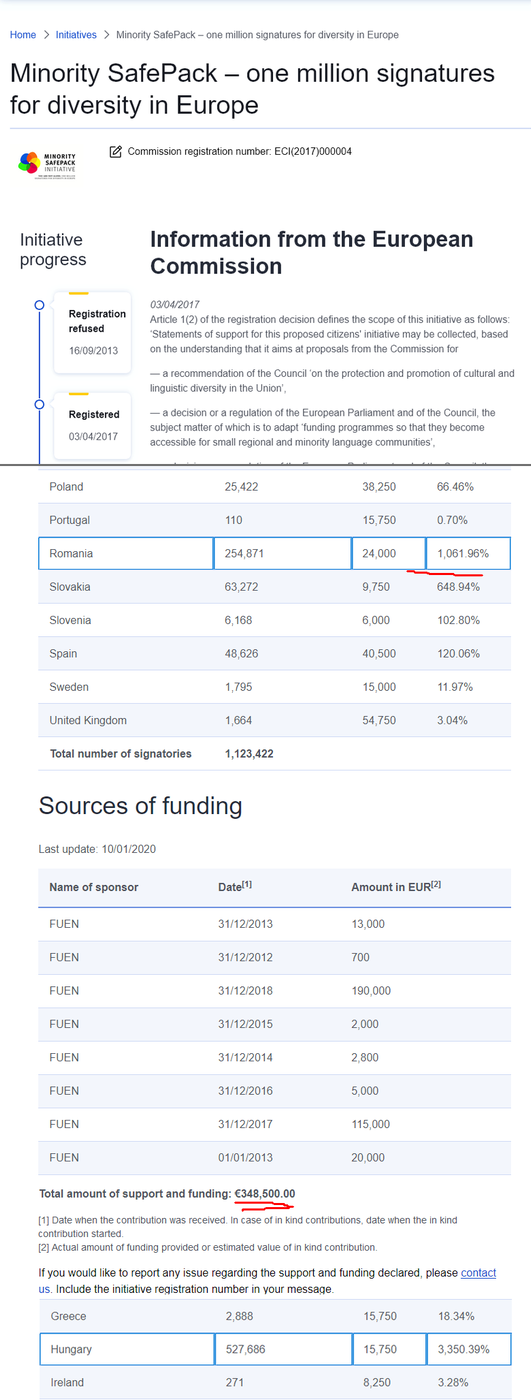Click Slovenia's 6,168 signatories value
531x1400 pixels.
coord(241,620)
